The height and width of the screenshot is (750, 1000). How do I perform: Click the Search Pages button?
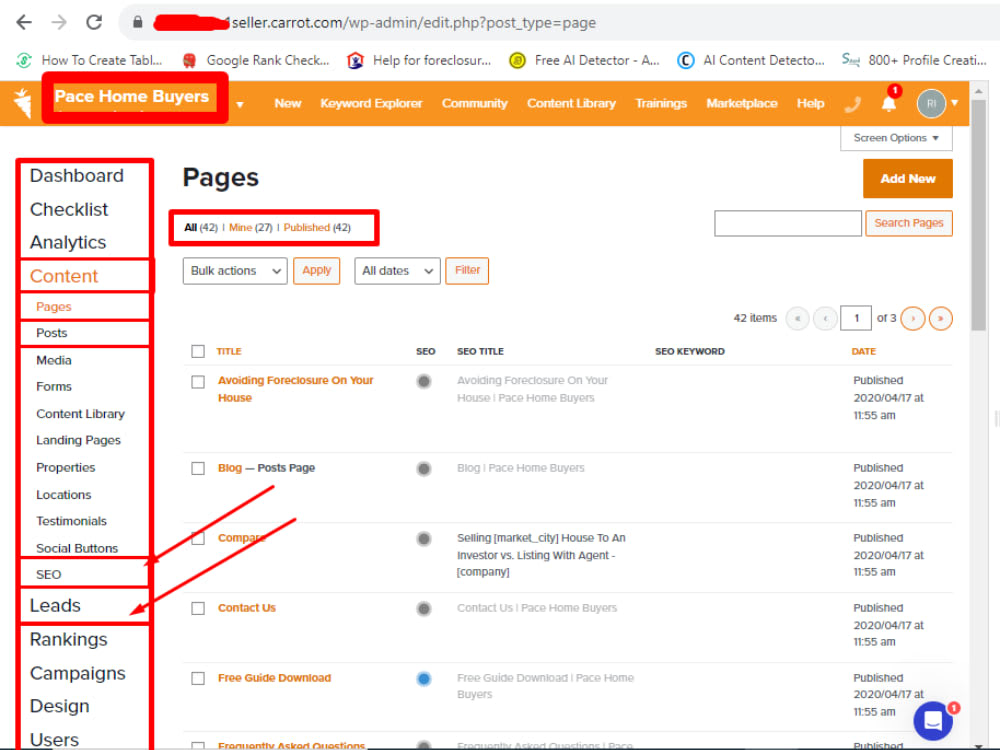pyautogui.click(x=909, y=223)
